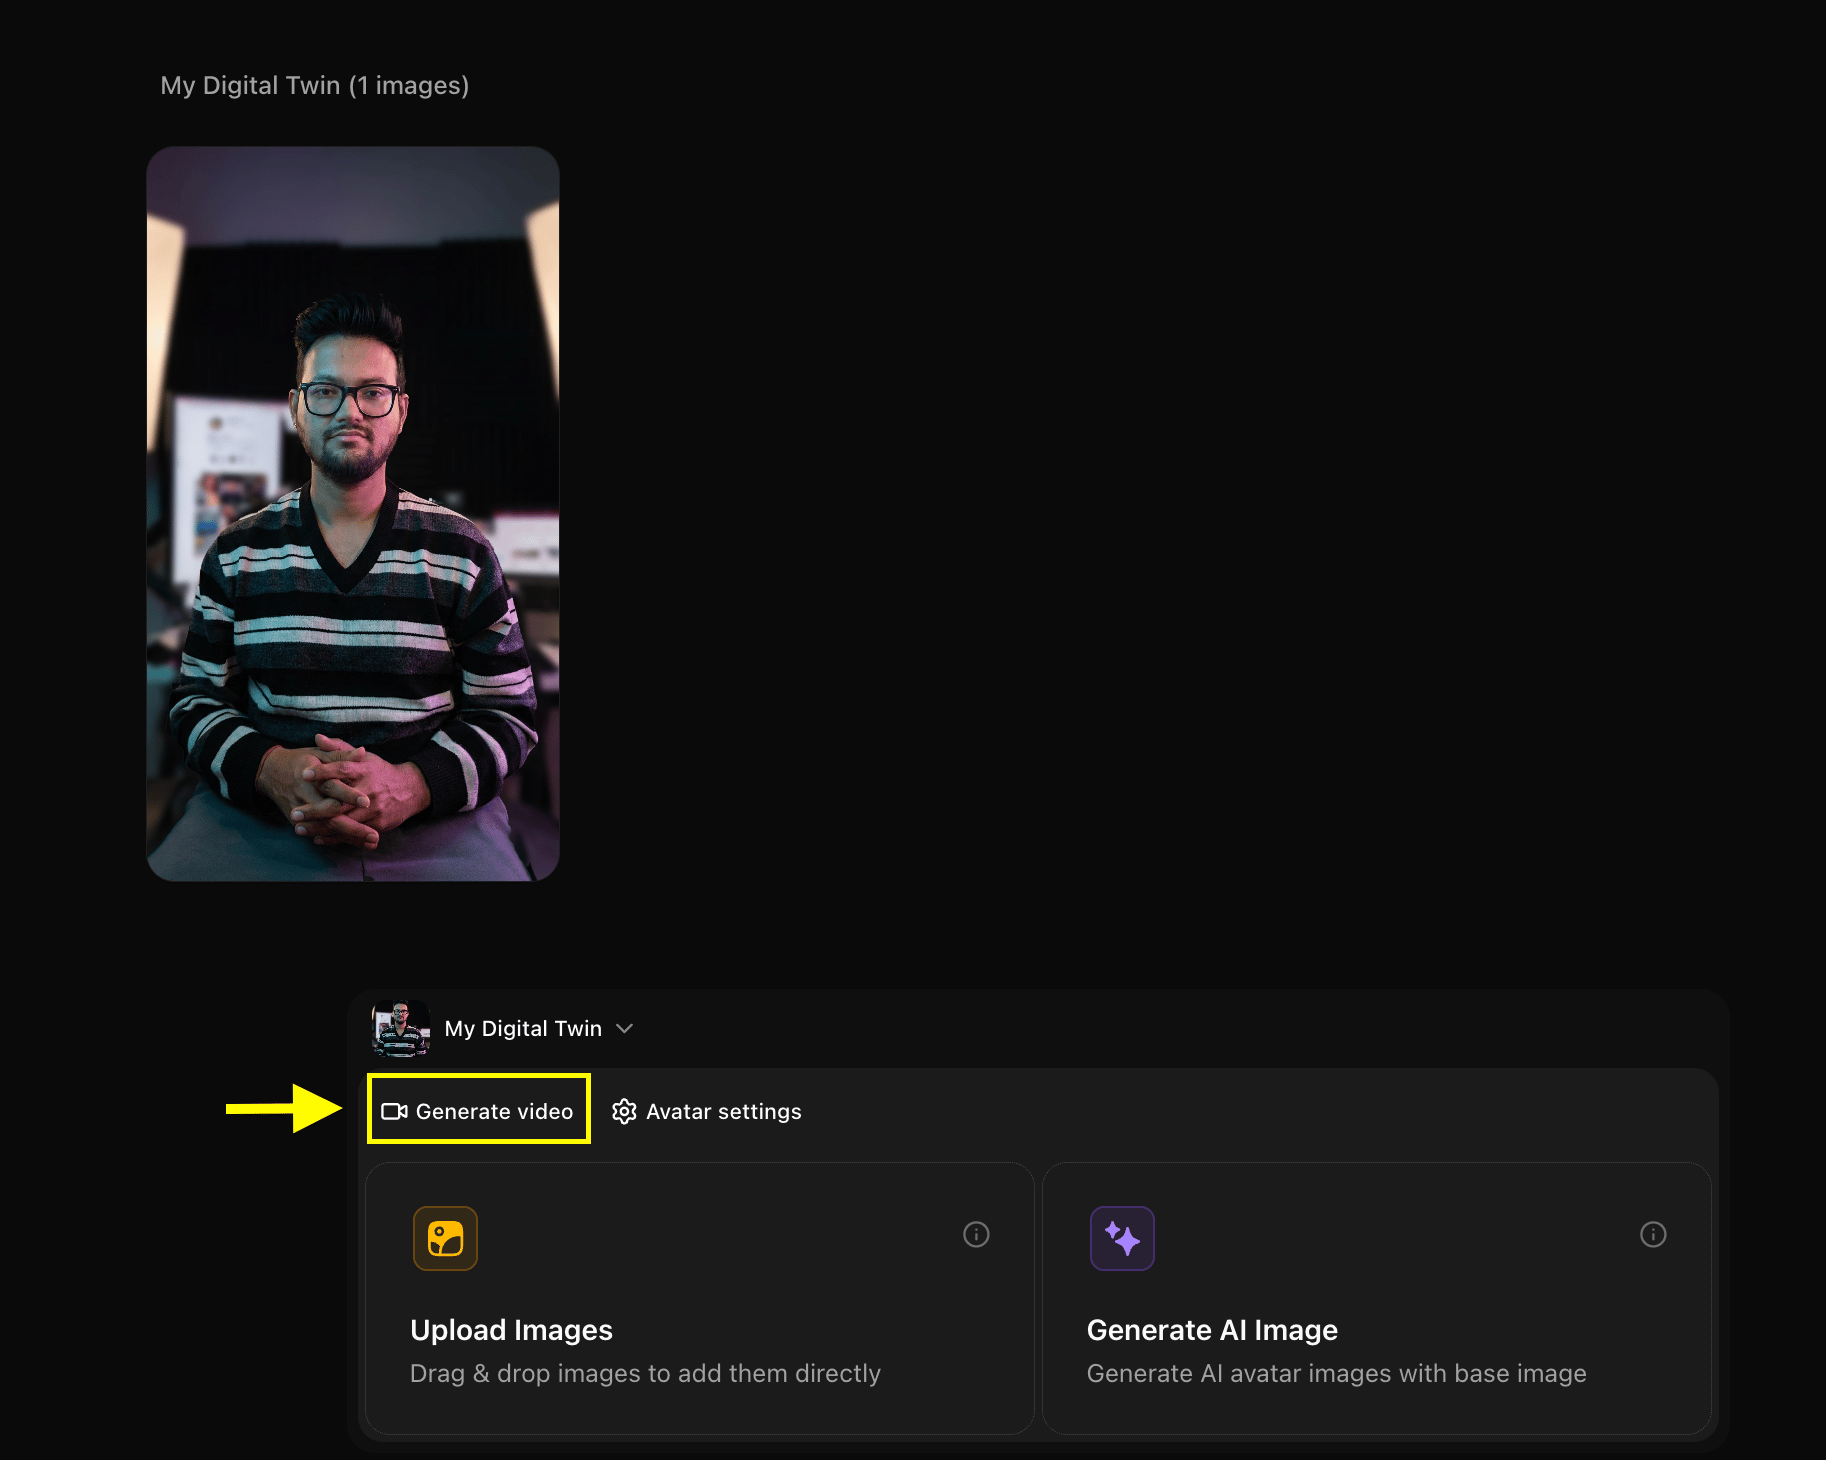Open Avatar settings tab
The height and width of the screenshot is (1460, 1826).
point(707,1111)
